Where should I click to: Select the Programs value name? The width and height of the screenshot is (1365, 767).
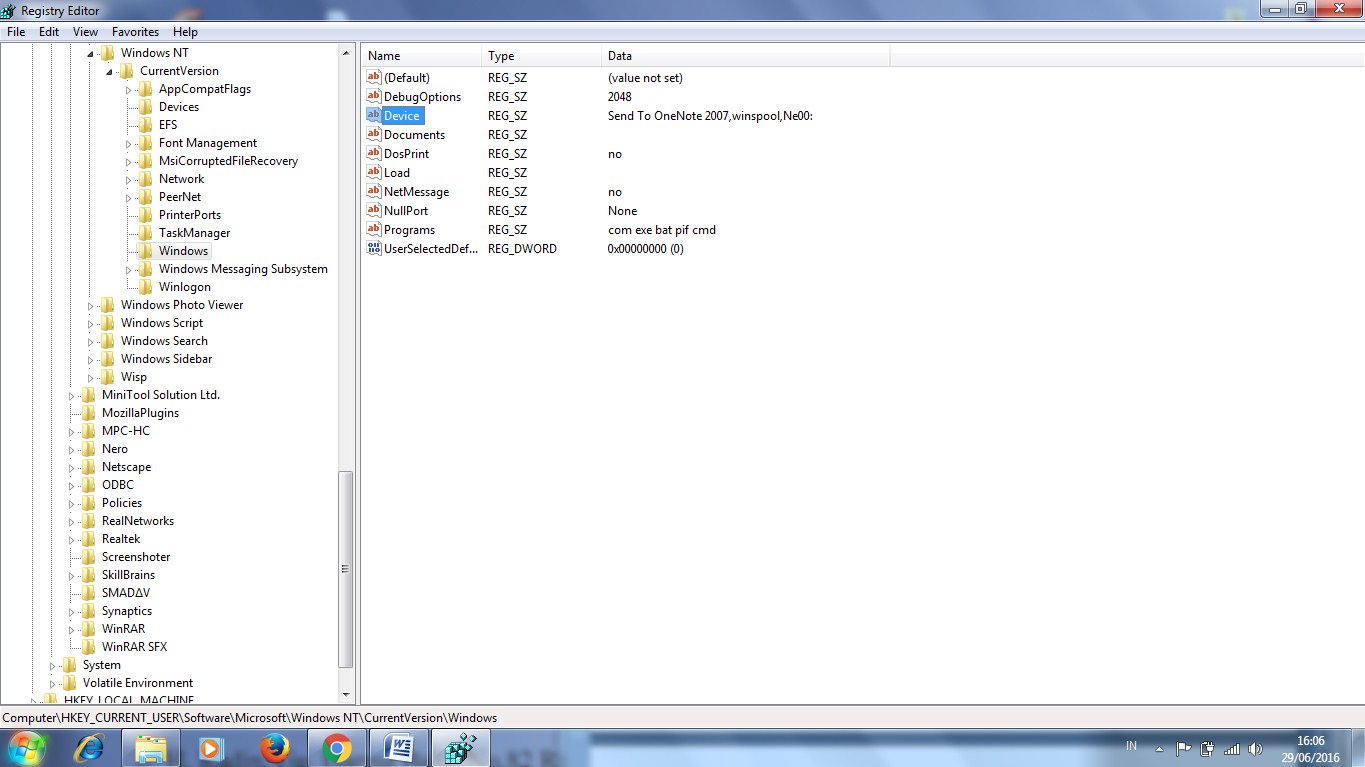point(409,230)
